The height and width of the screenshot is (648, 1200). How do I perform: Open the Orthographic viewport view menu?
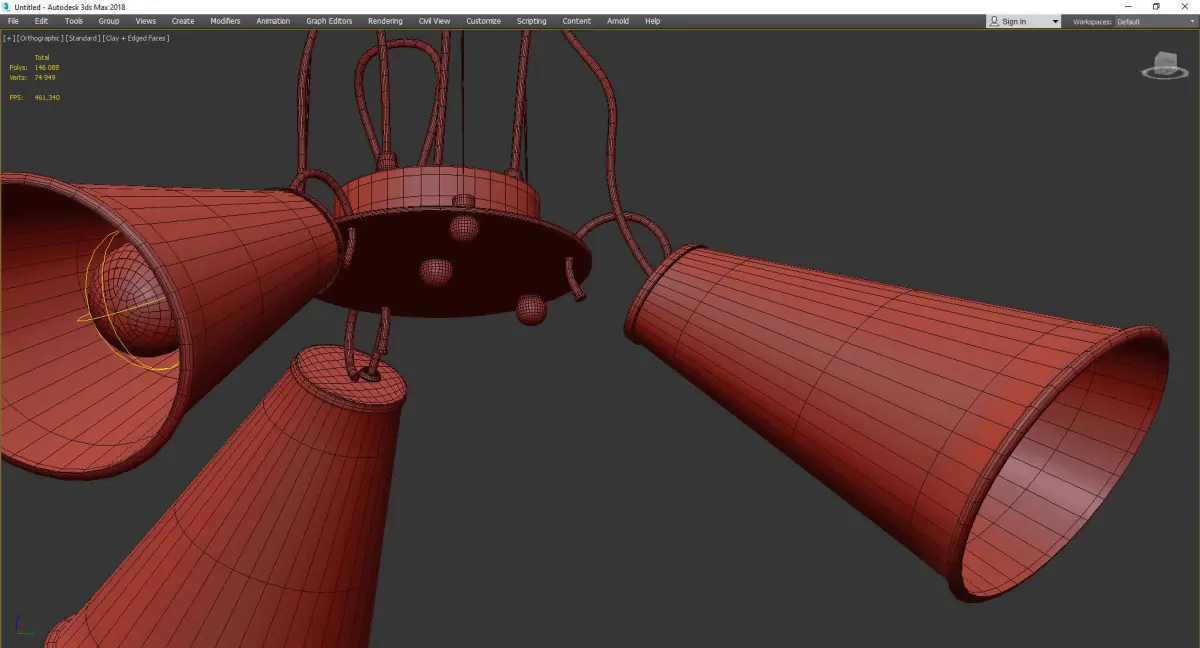(x=39, y=38)
